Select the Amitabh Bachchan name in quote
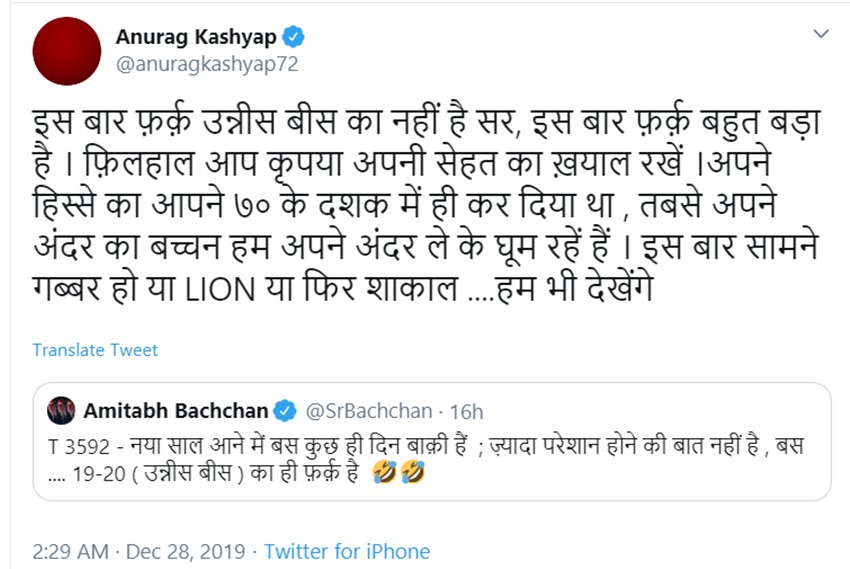This screenshot has width=850, height=569. 176,411
